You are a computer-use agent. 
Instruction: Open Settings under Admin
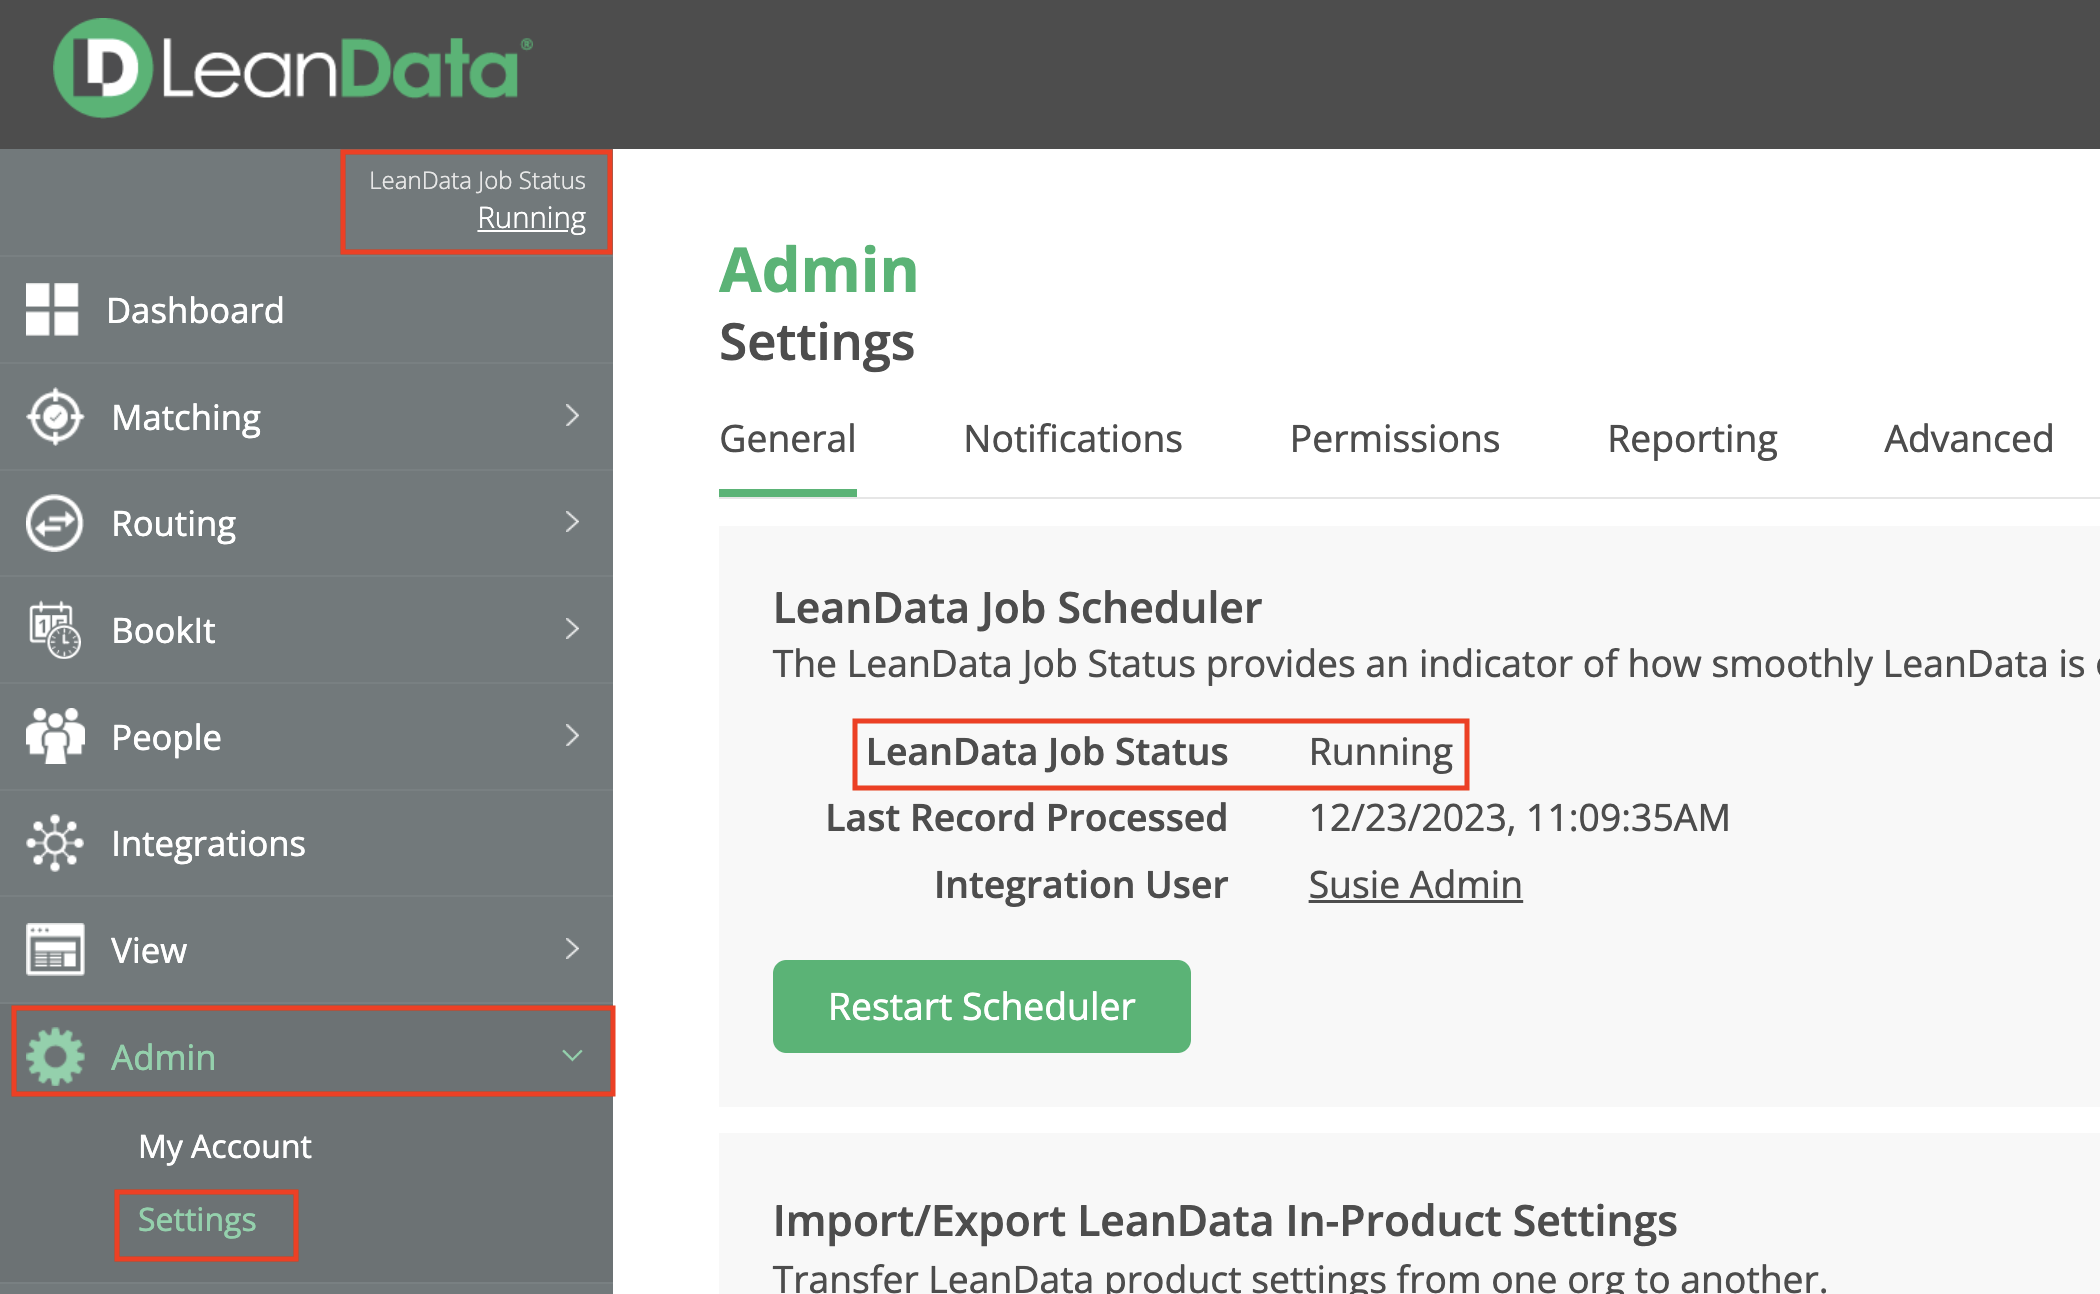point(197,1220)
